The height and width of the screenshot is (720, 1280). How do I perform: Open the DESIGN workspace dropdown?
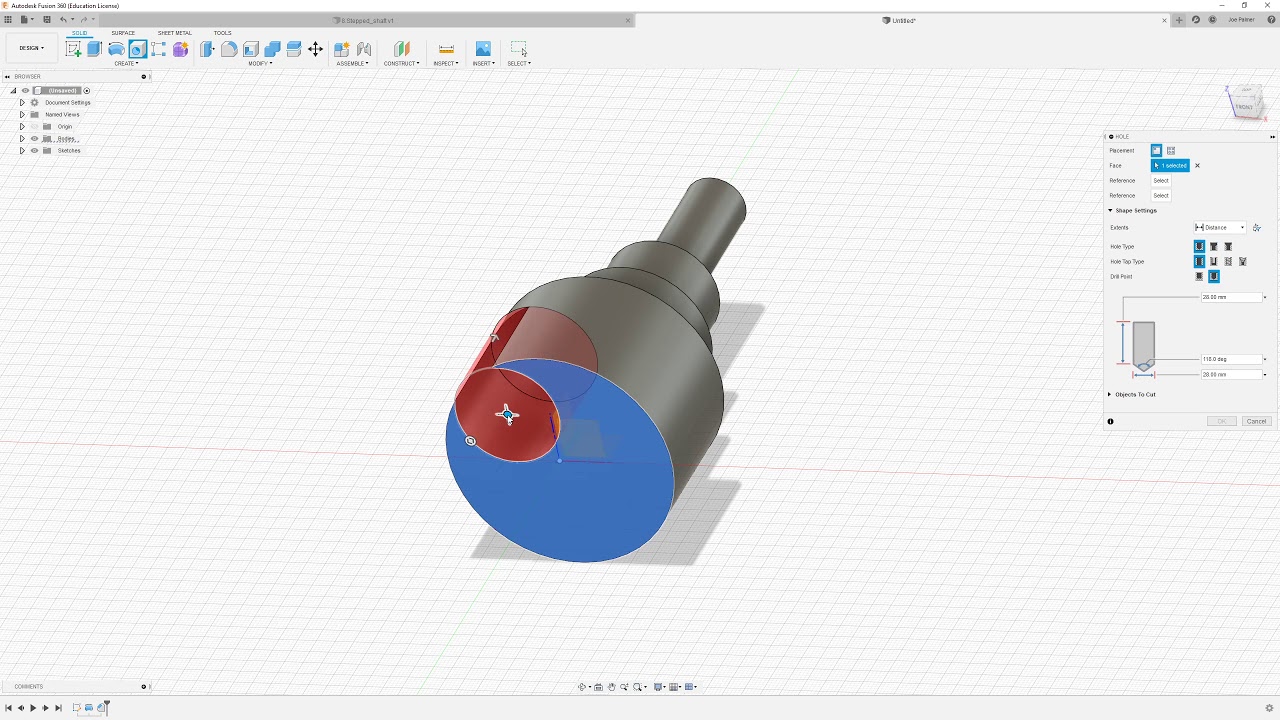pos(31,48)
